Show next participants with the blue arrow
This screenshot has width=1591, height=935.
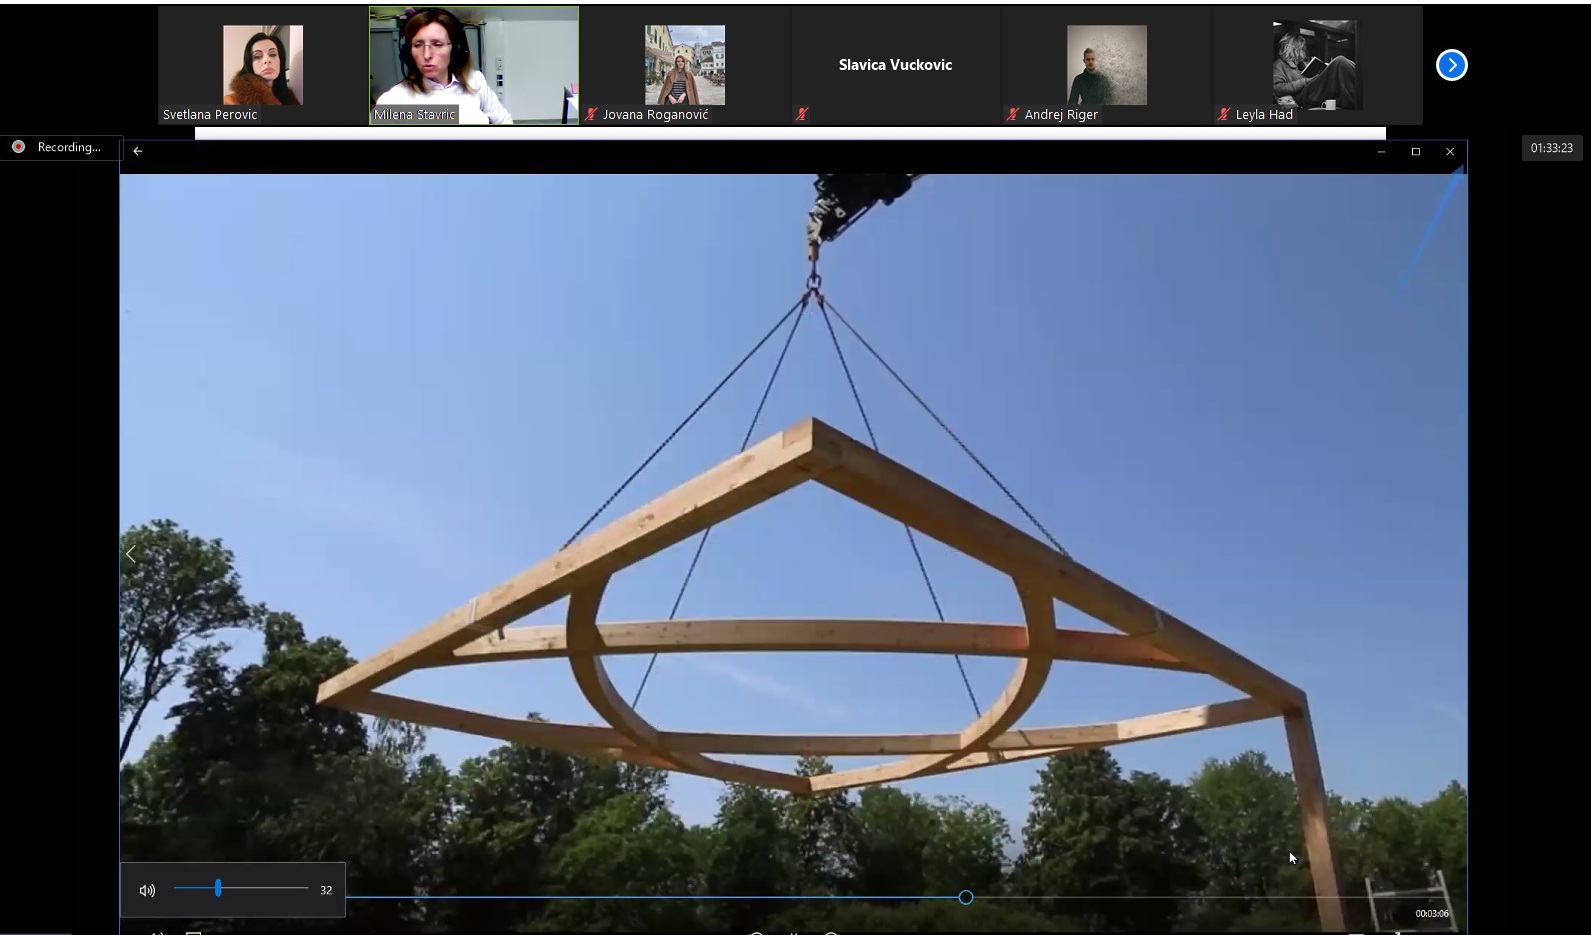tap(1451, 65)
